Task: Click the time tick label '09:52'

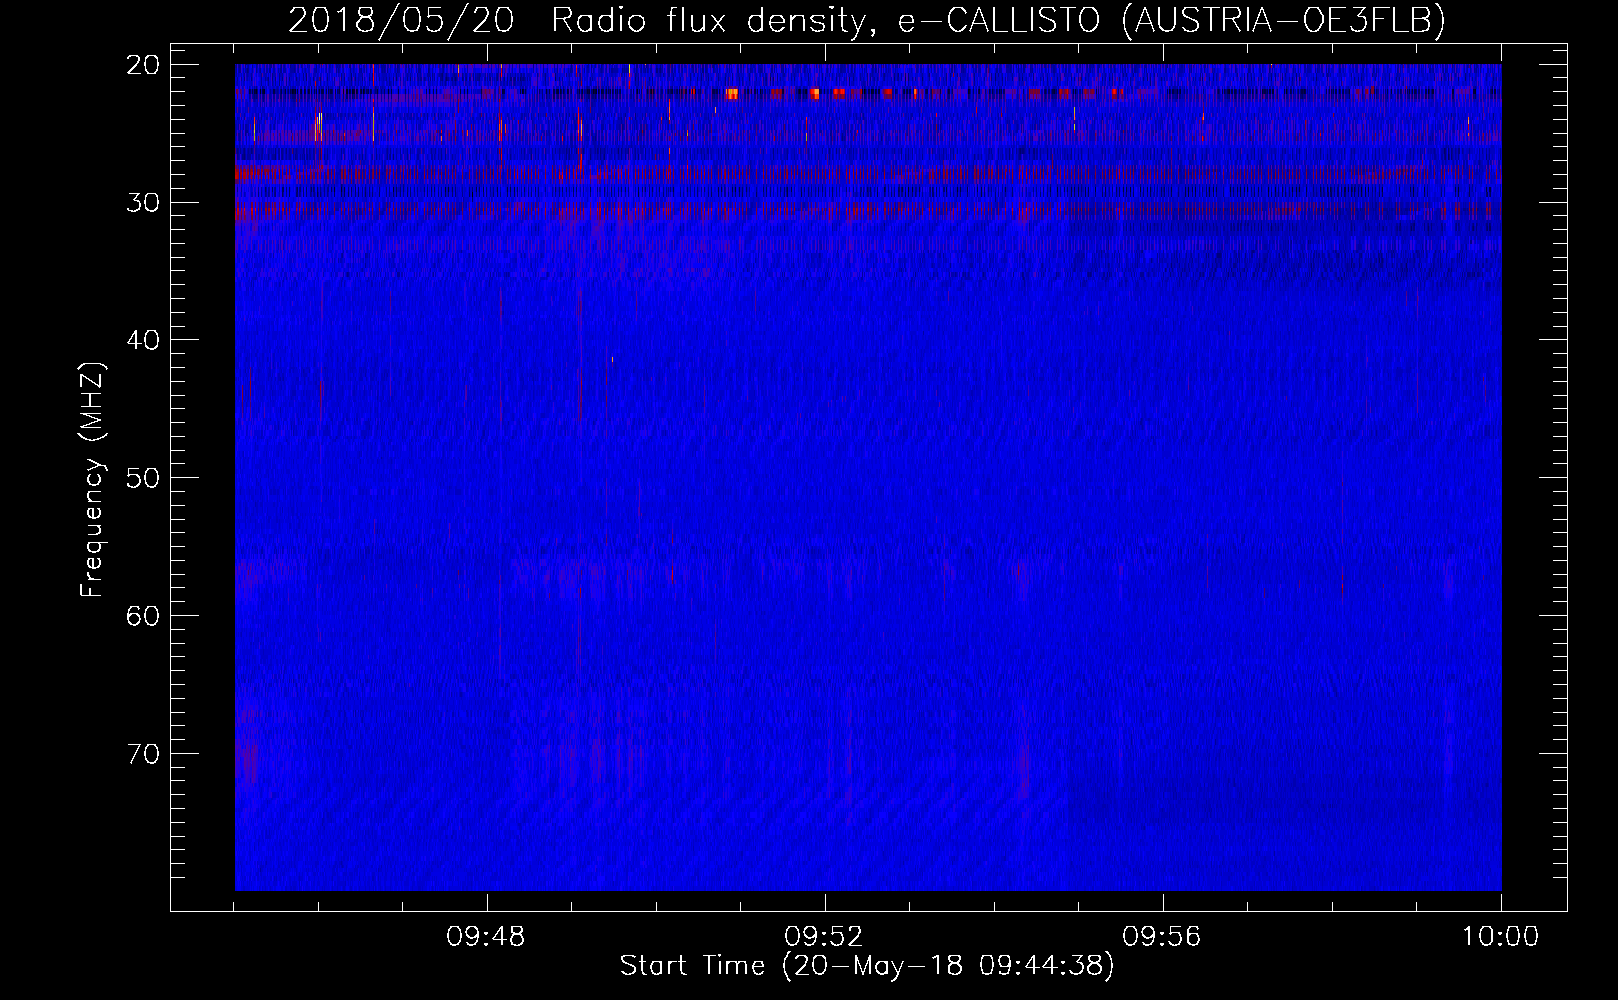Action: pos(824,937)
